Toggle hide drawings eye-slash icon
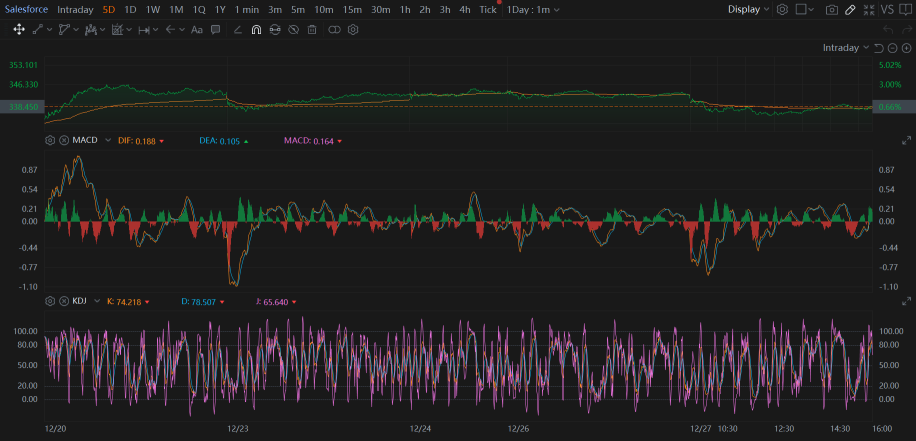This screenshot has height=441, width=916. [x=294, y=30]
